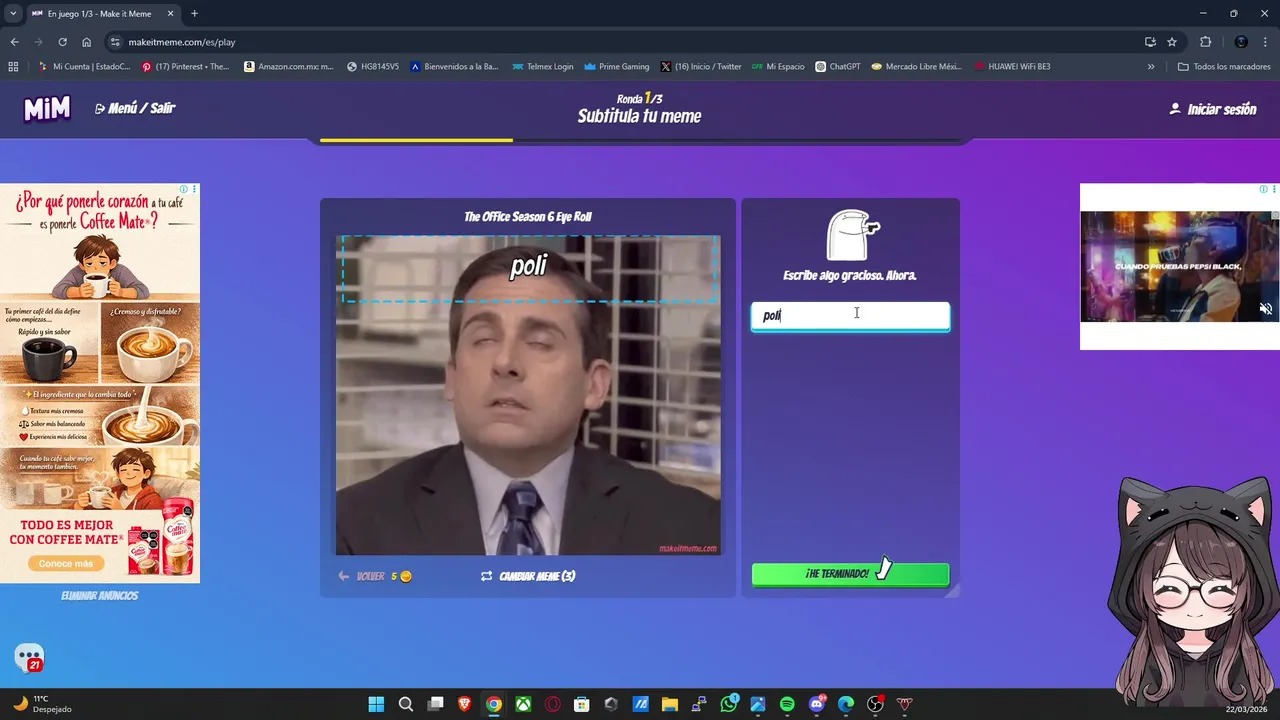Open the Mercado Libre México bookmark
This screenshot has width=1280, height=720.
[x=916, y=67]
